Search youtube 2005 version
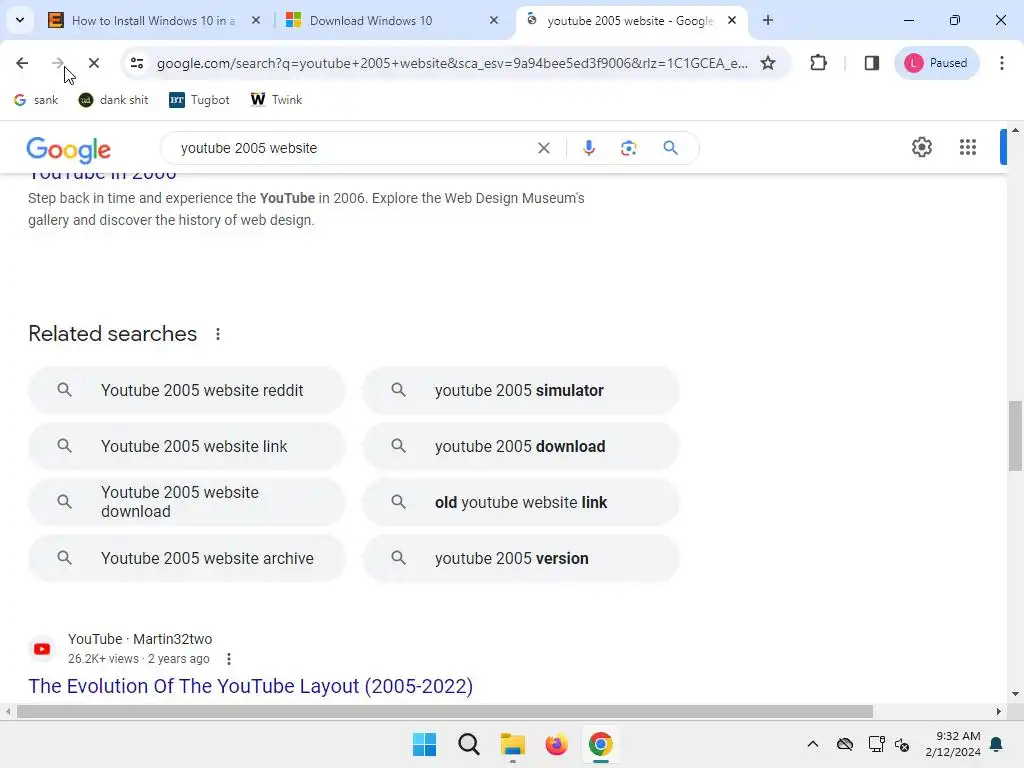The image size is (1024, 768). pyautogui.click(x=521, y=558)
